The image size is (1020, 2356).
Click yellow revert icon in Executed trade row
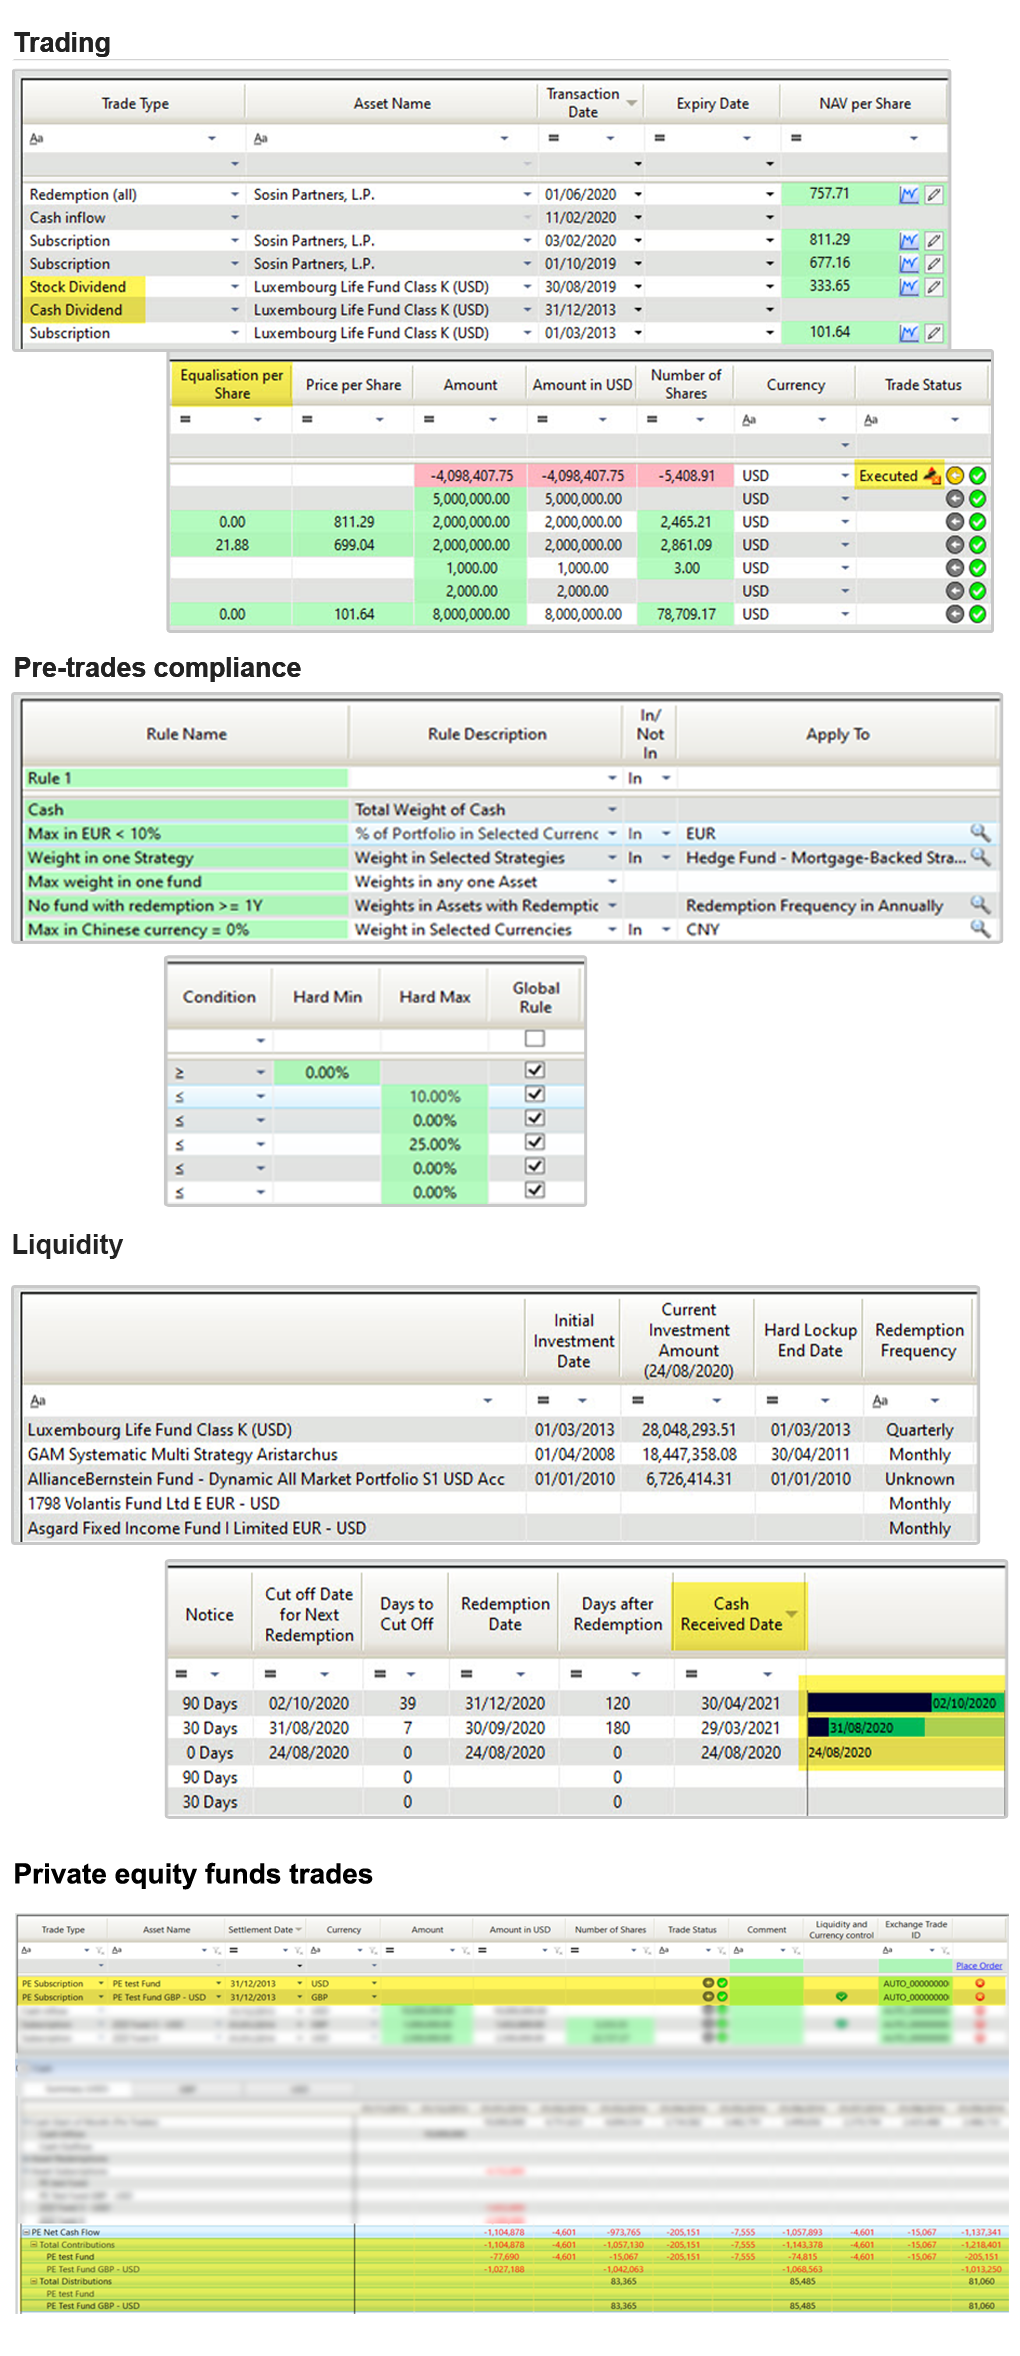pyautogui.click(x=955, y=476)
